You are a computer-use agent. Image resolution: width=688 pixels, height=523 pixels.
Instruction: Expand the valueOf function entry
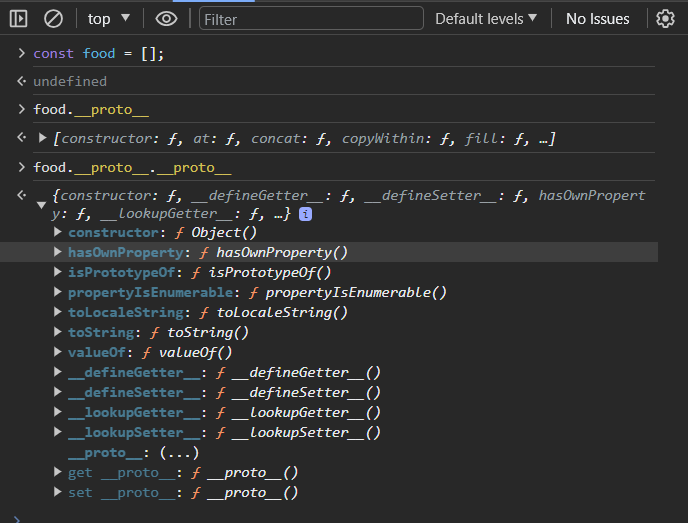click(x=59, y=353)
